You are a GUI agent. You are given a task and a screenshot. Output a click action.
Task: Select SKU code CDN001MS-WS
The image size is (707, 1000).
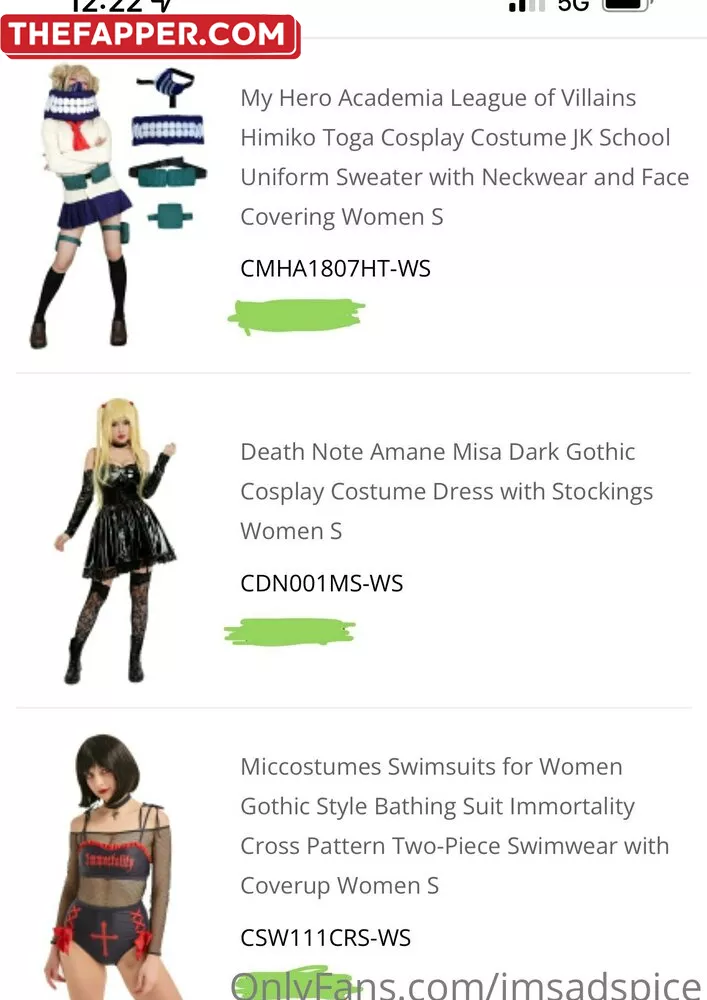point(322,584)
